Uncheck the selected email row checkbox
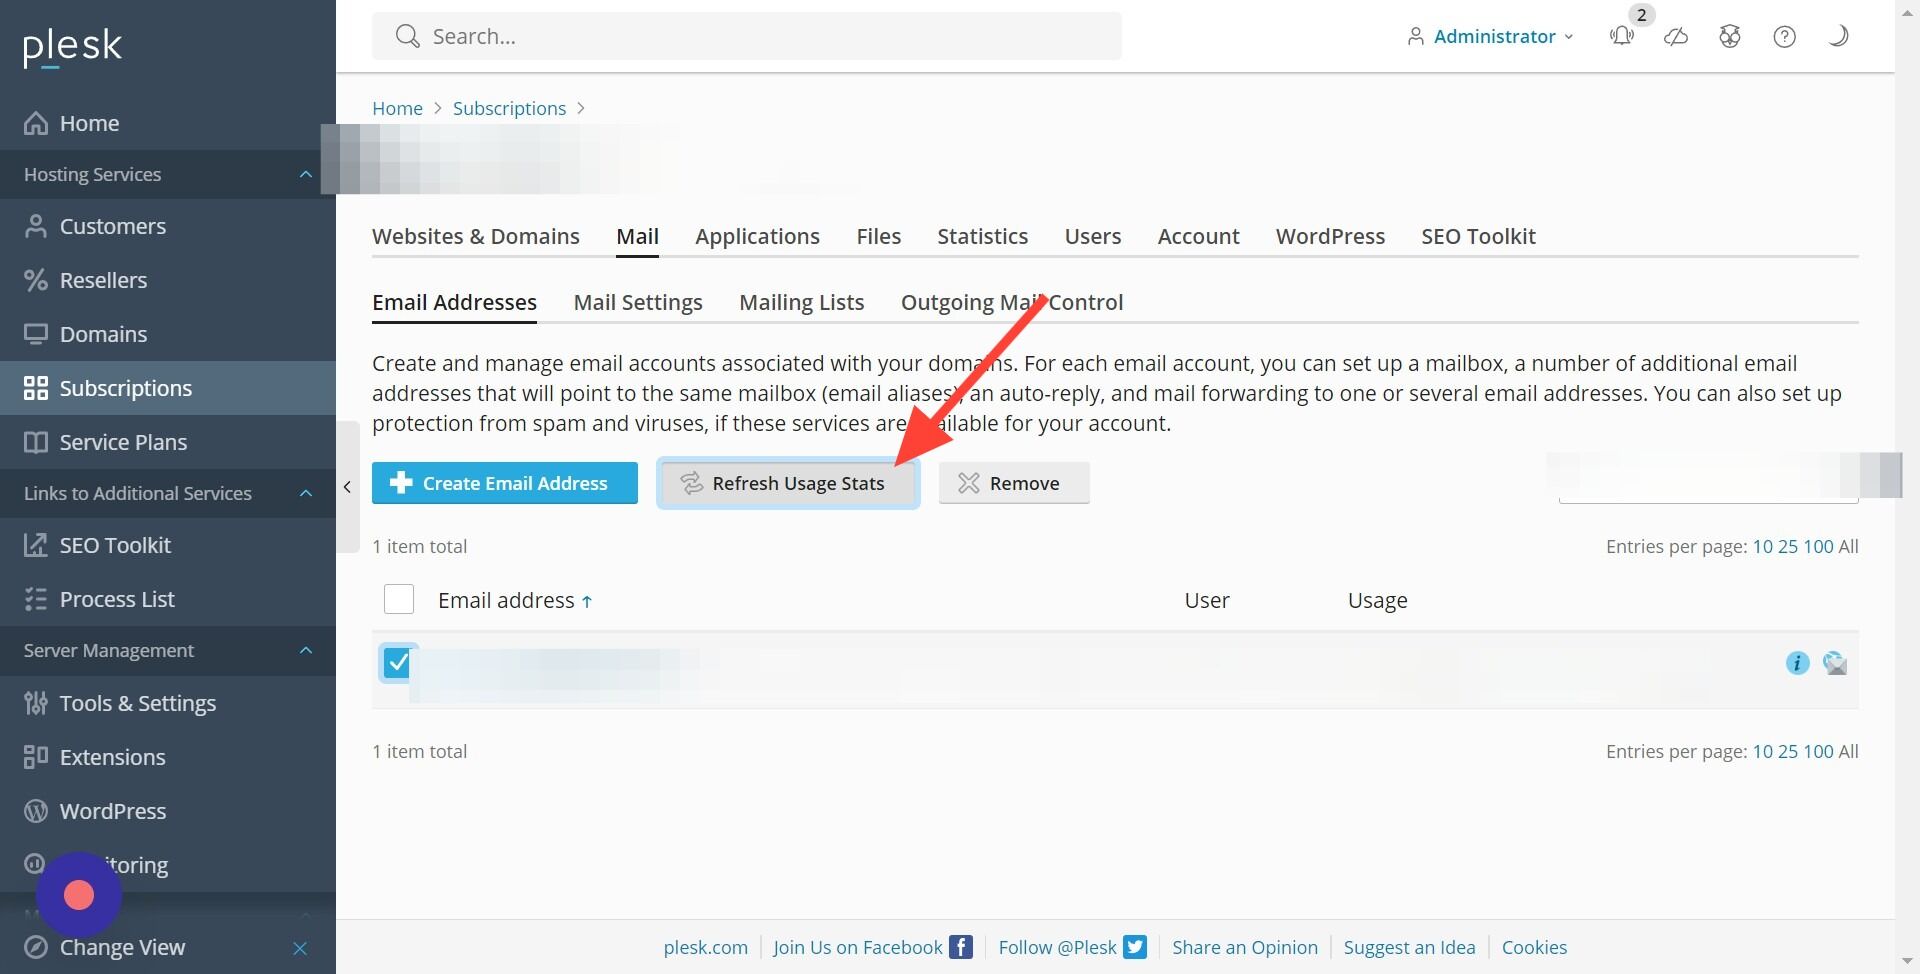 click(x=398, y=663)
